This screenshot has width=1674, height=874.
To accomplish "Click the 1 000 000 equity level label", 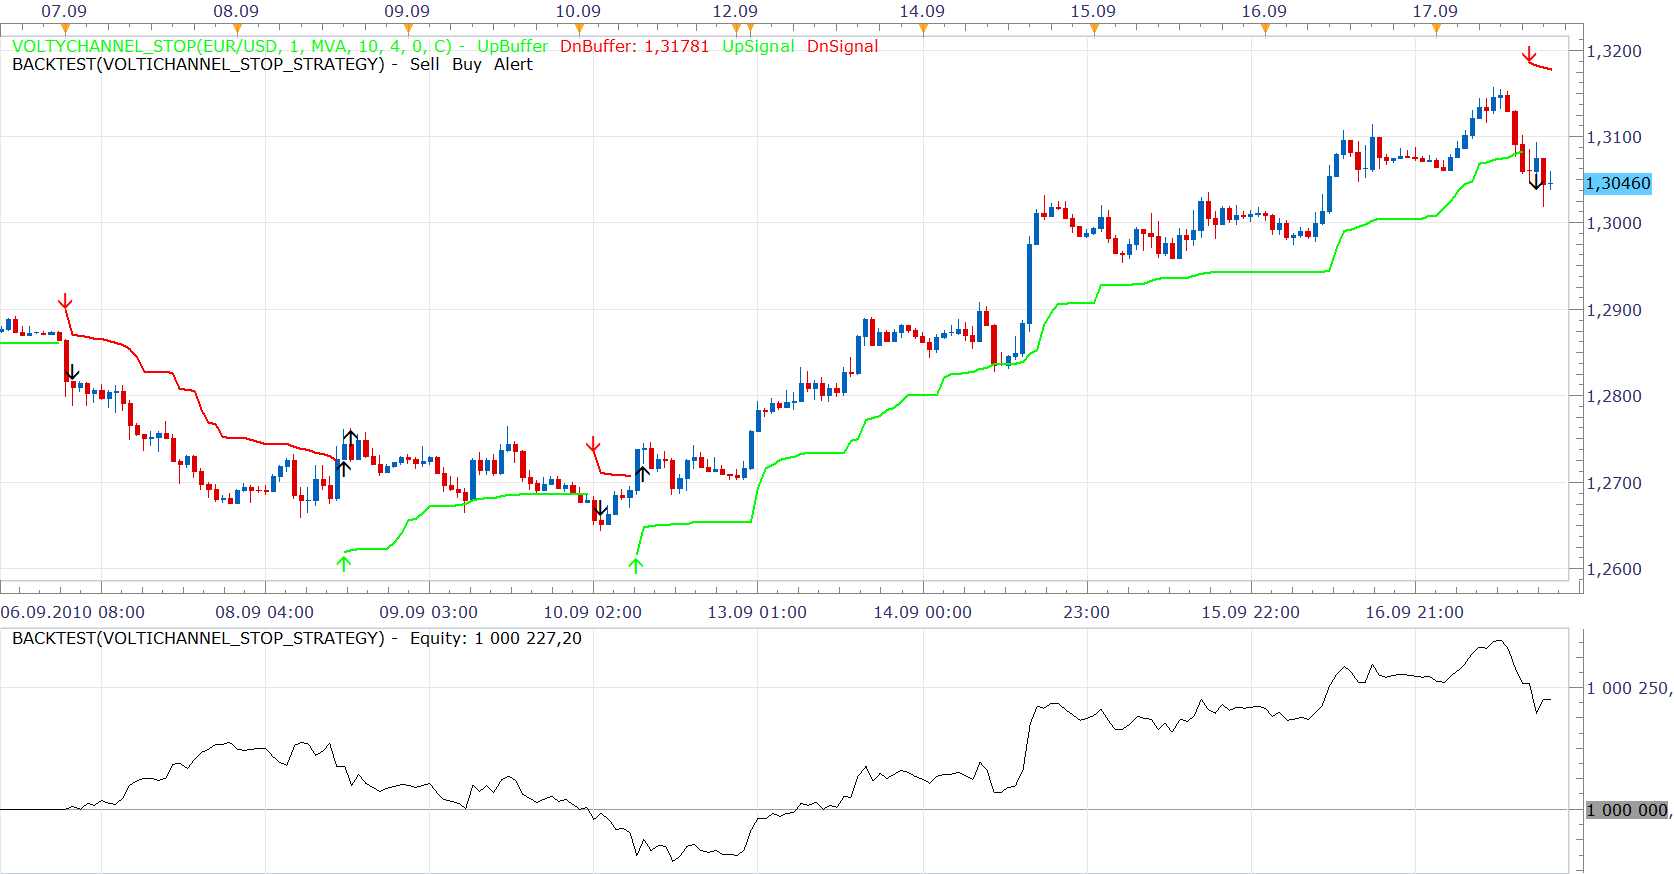I will tap(1628, 810).
